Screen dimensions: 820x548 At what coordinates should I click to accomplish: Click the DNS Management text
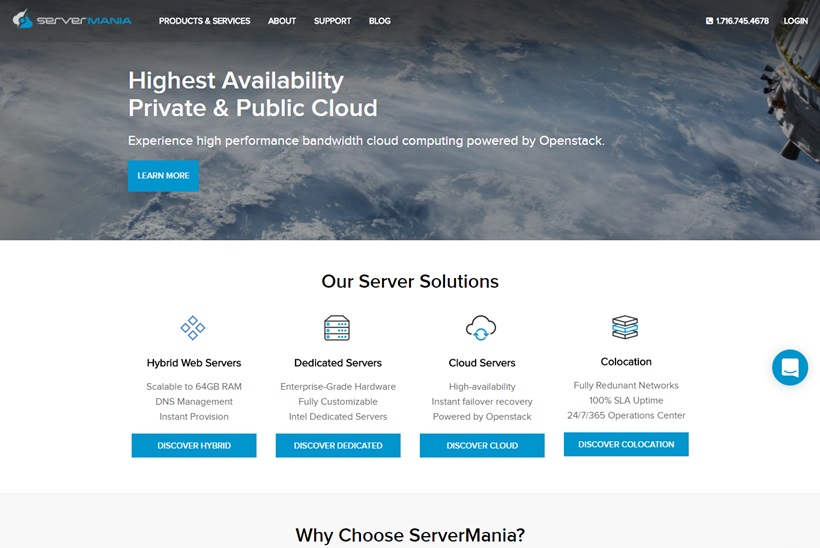pos(194,402)
